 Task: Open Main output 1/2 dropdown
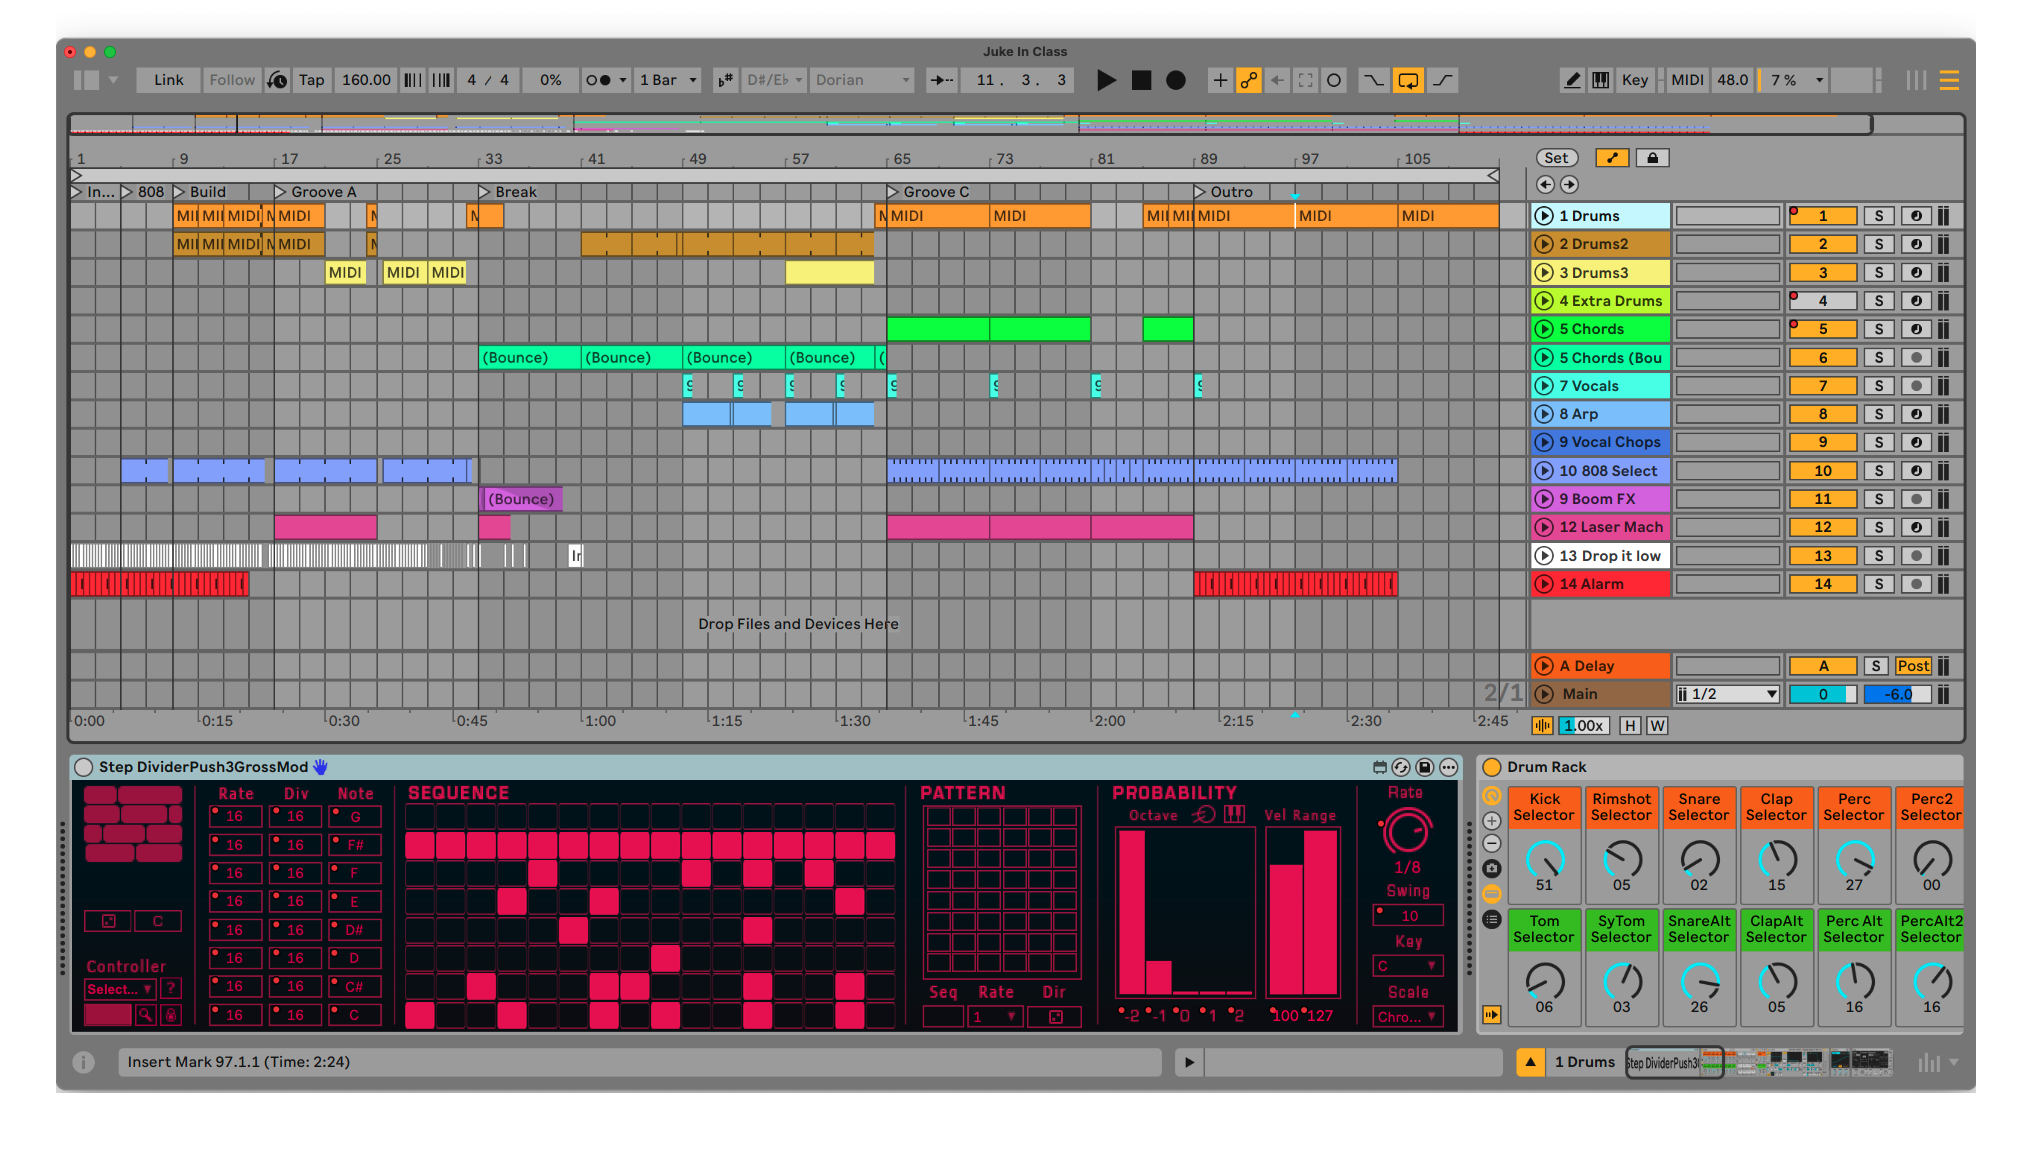click(x=1728, y=694)
